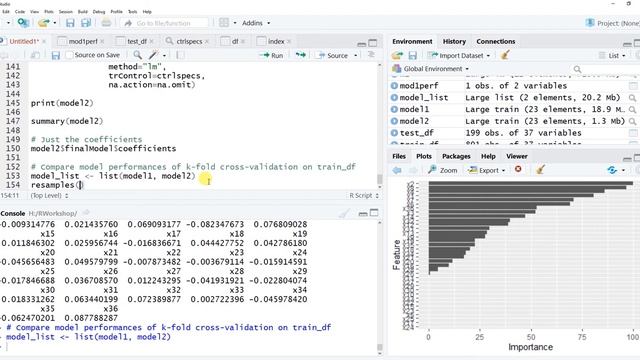Open the Files tab
The width and height of the screenshot is (640, 360).
pos(399,156)
